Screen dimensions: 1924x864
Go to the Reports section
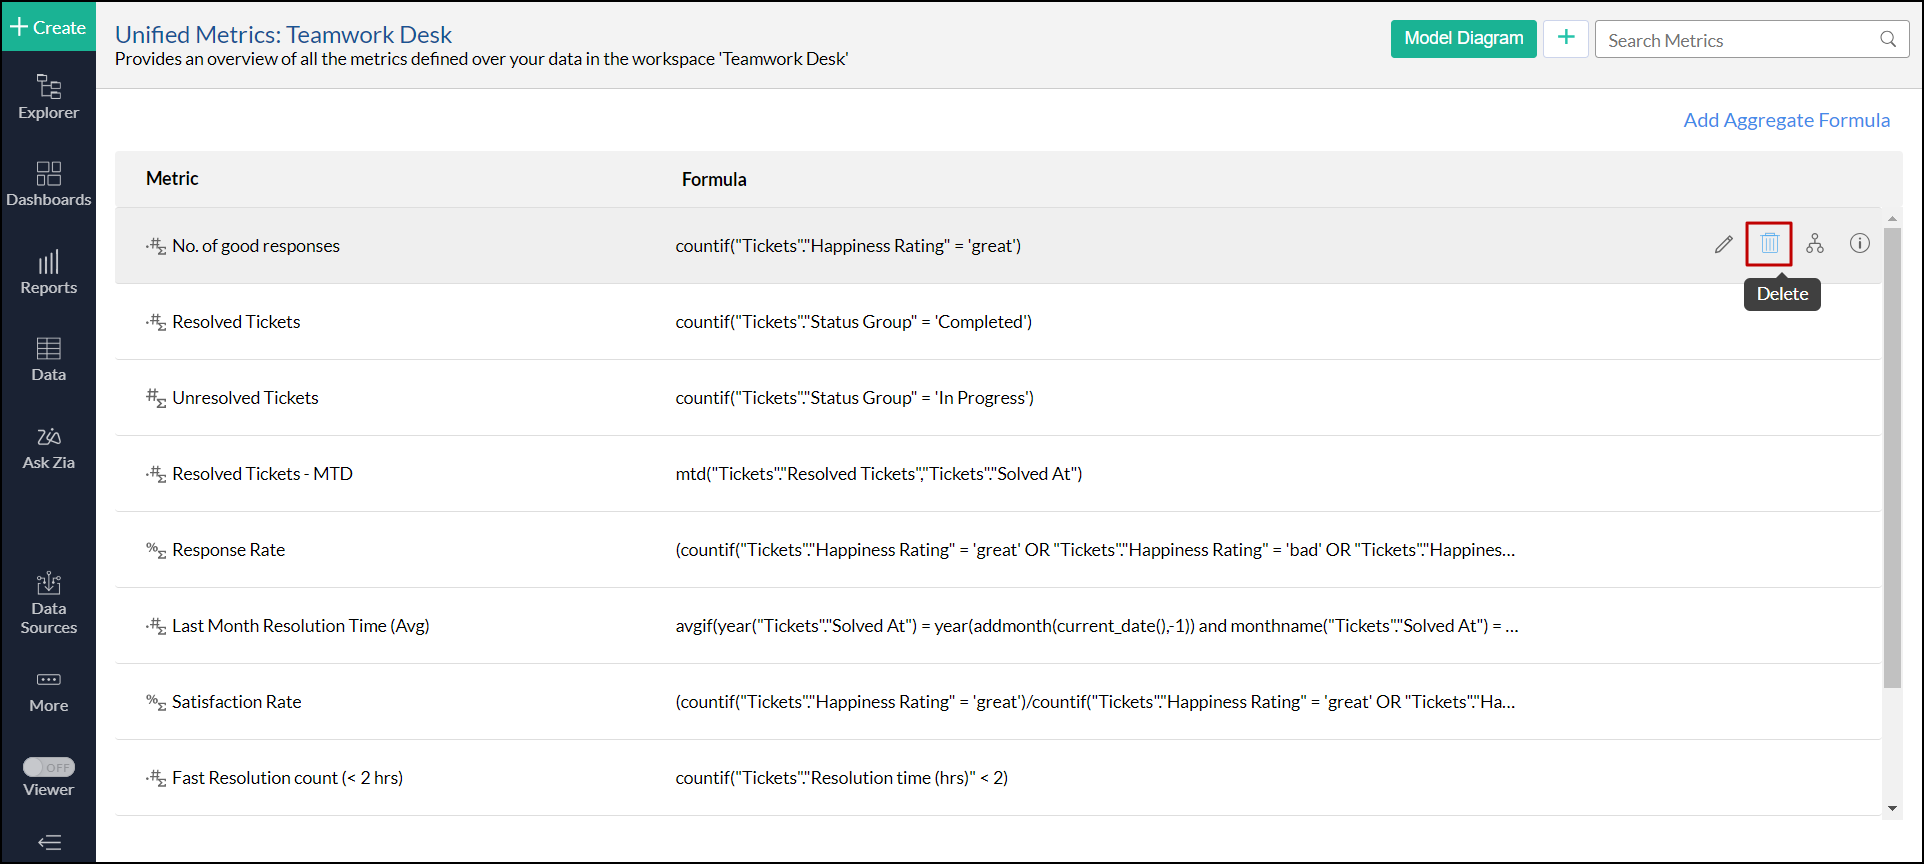point(48,272)
